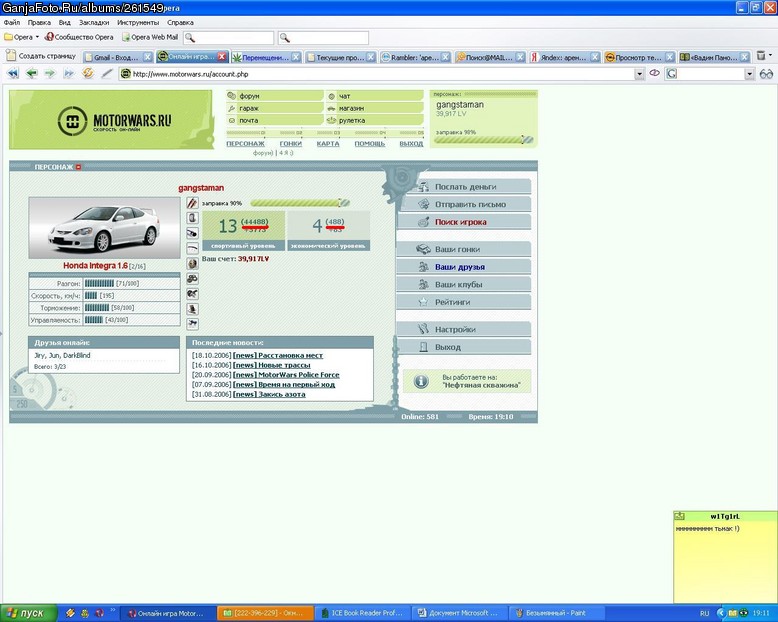Switch to the Яndex tab
778x622 pixels.
coord(563,57)
